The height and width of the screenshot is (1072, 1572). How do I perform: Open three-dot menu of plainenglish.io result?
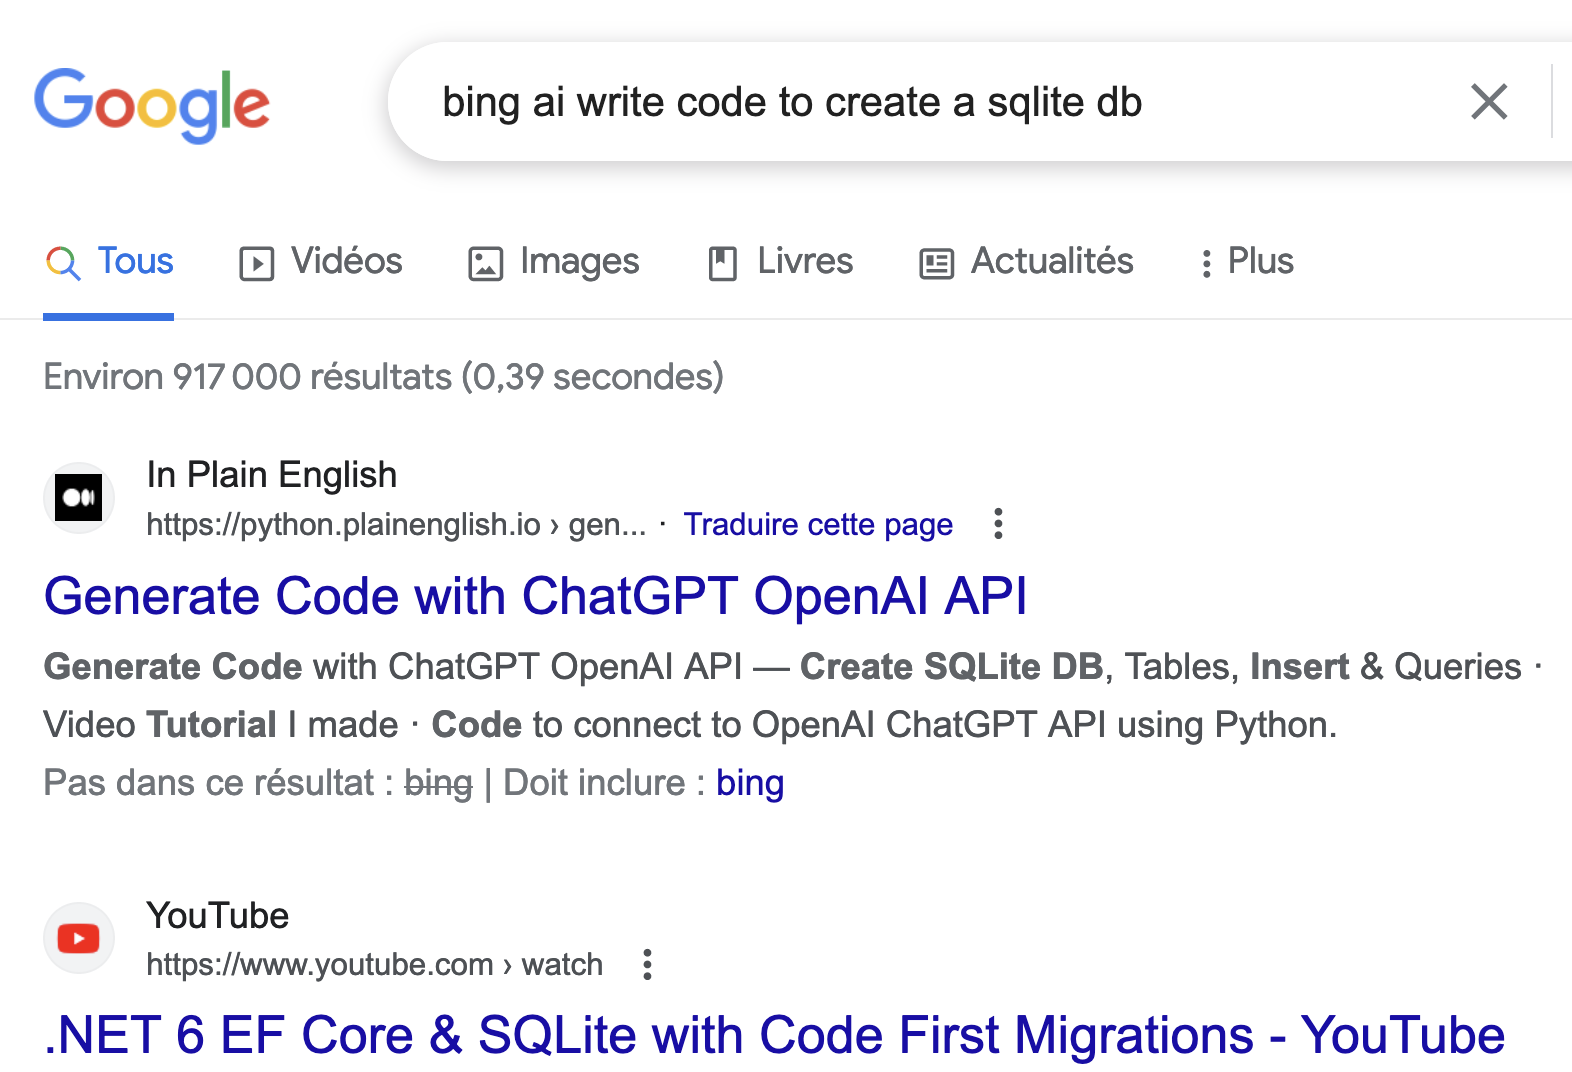point(997,524)
